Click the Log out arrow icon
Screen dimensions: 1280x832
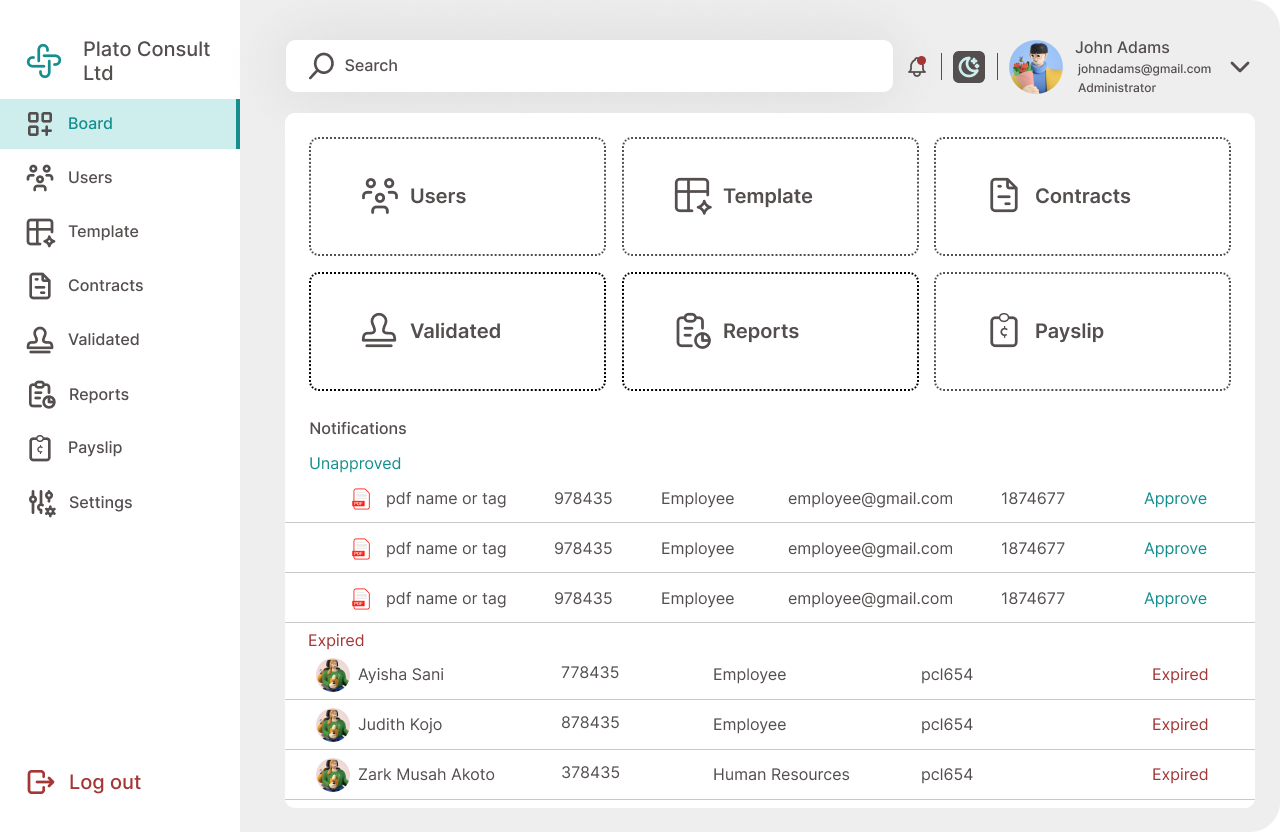tap(40, 782)
